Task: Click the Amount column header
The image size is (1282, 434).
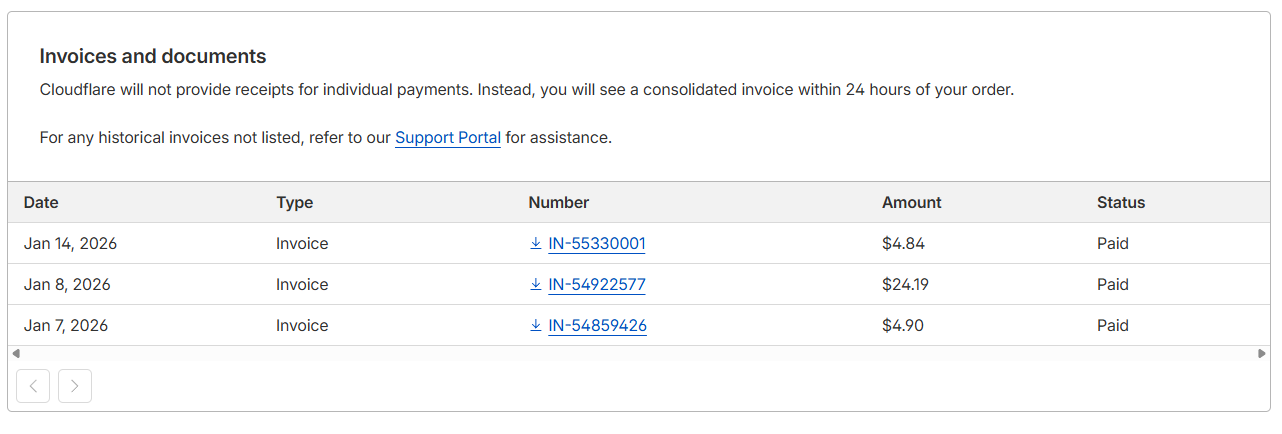Action: point(911,202)
